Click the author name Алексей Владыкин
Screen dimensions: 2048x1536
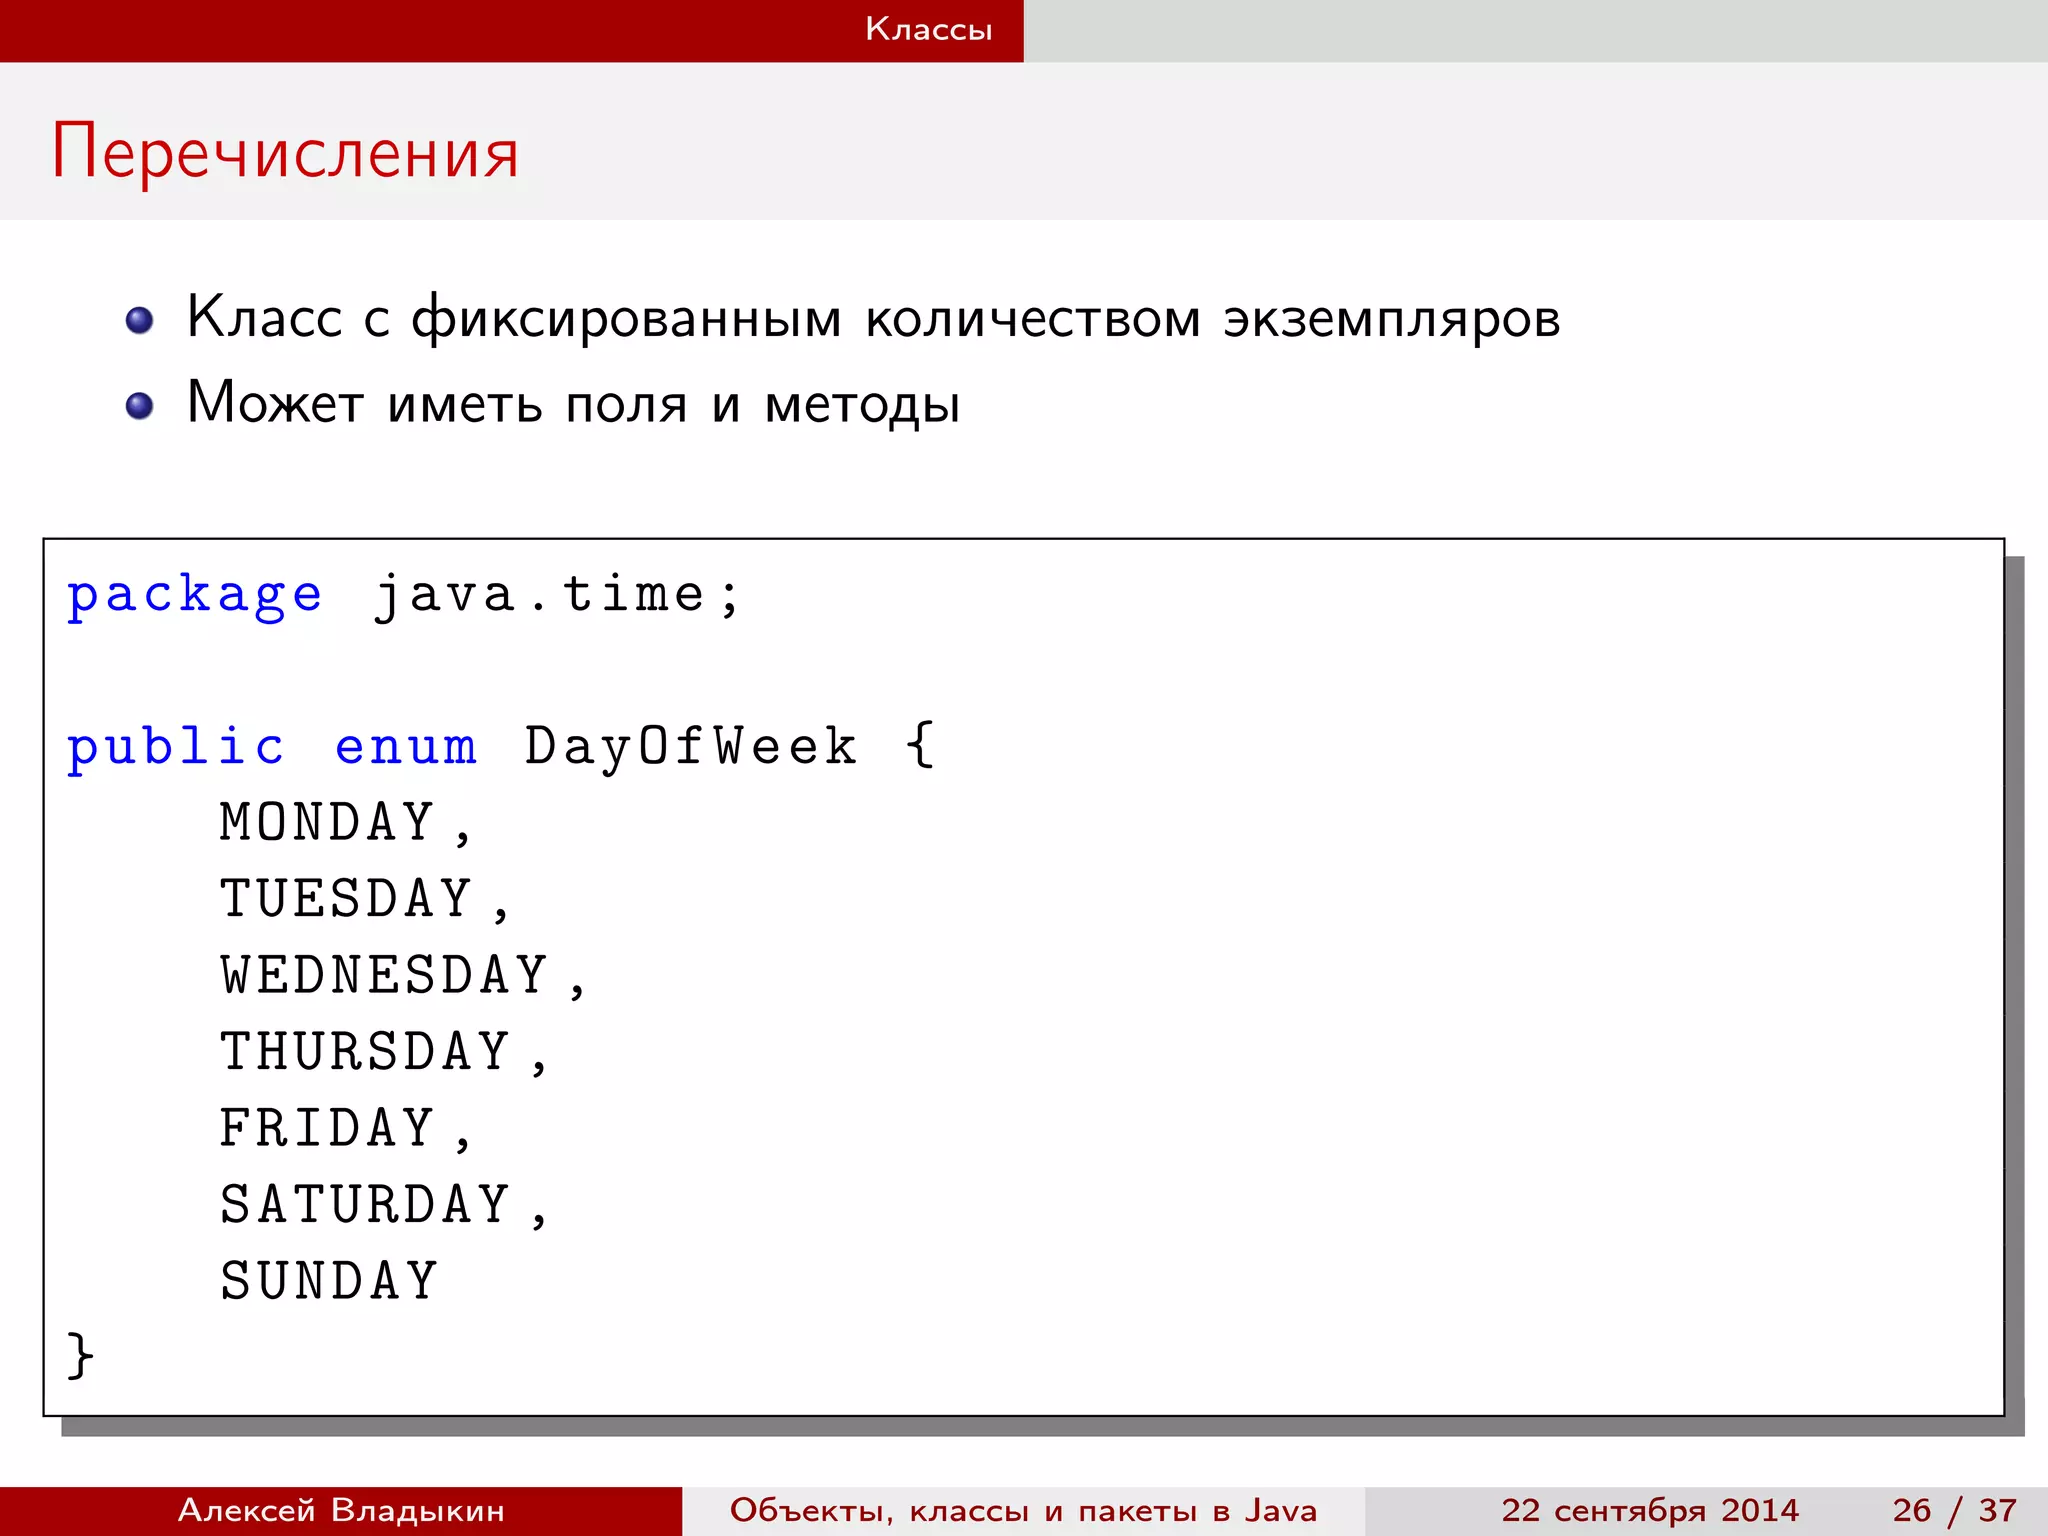click(341, 1510)
